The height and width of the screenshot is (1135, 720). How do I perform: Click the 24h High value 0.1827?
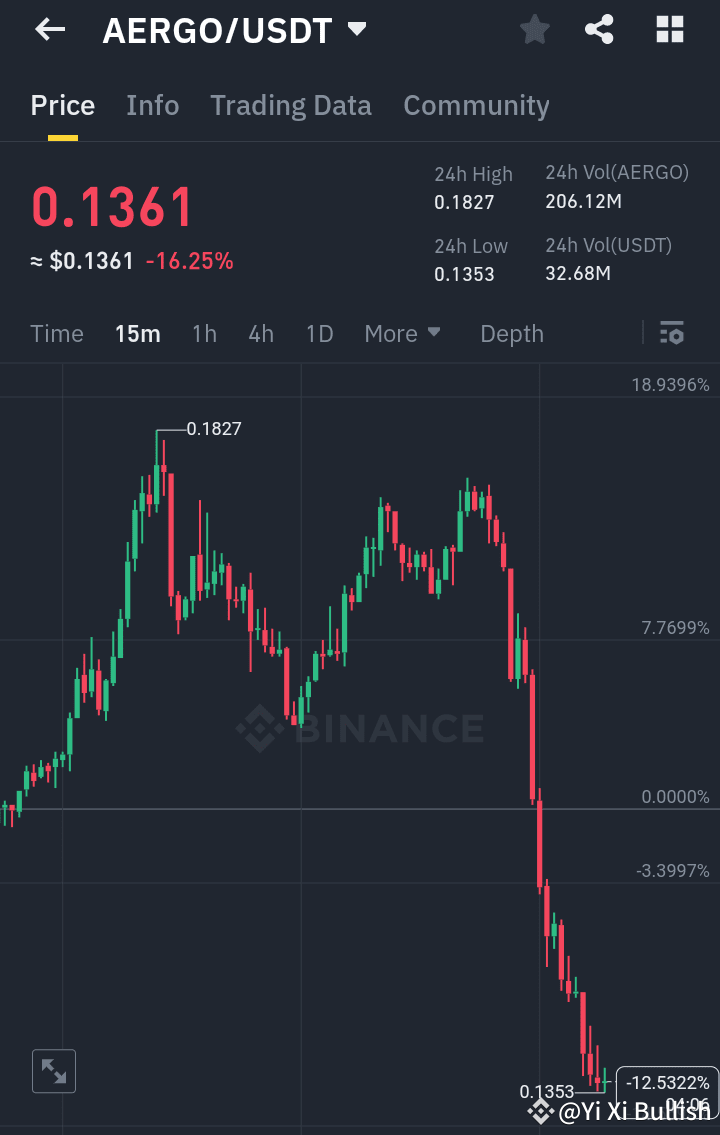click(x=465, y=202)
